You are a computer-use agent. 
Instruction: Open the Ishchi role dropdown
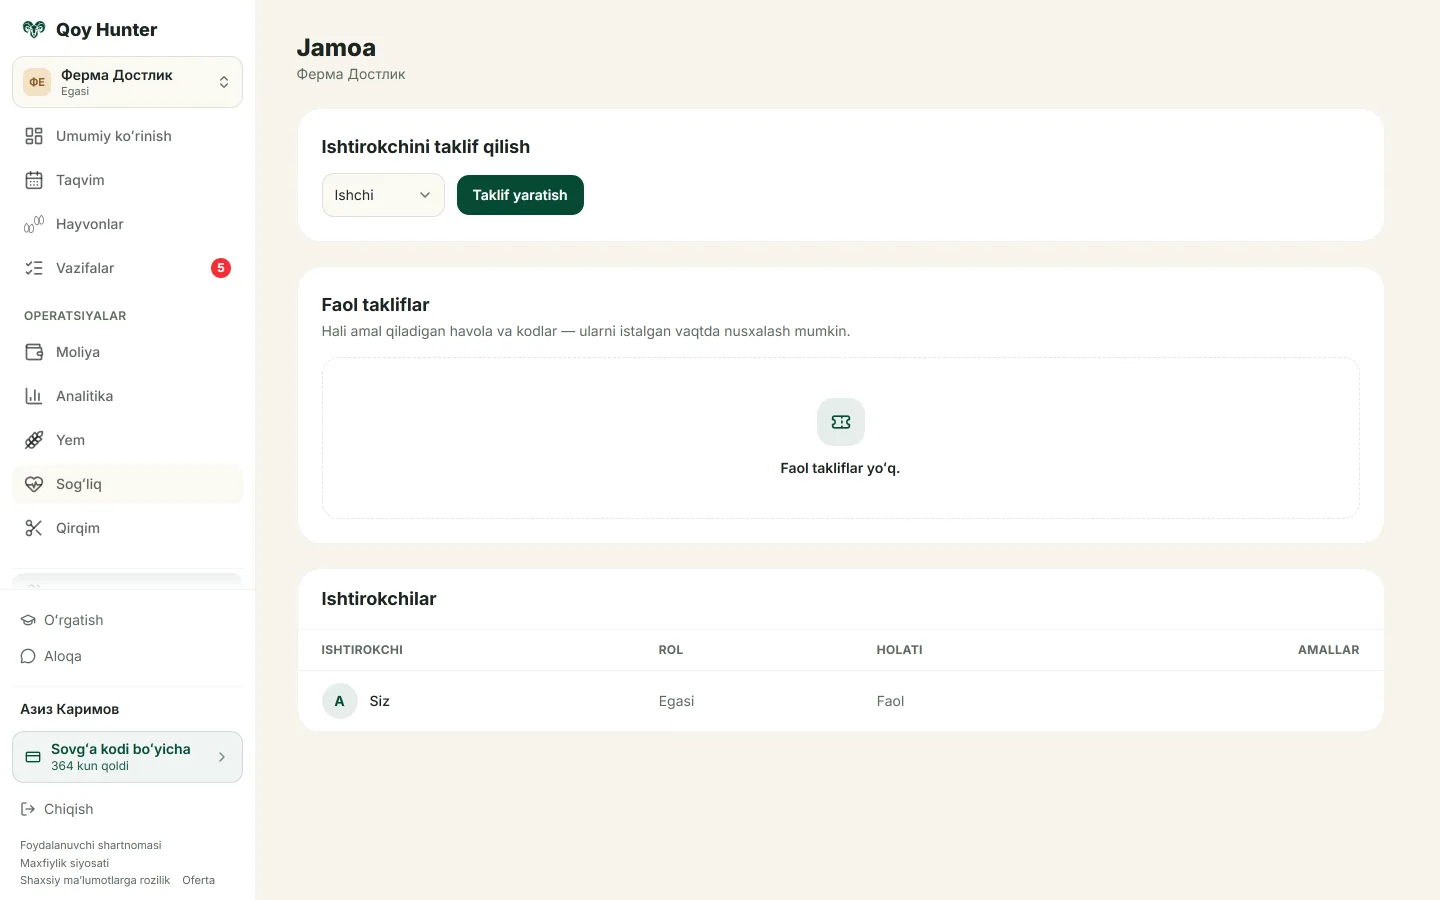(383, 195)
